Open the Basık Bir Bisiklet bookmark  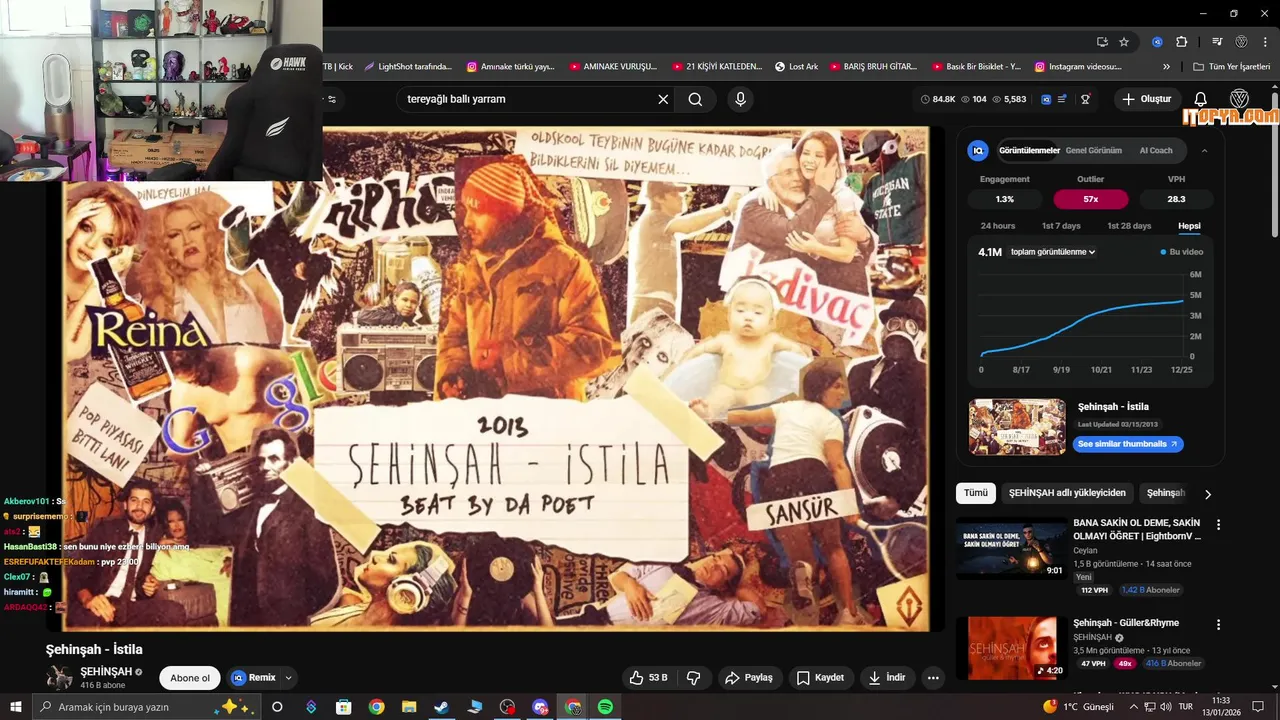tap(976, 67)
